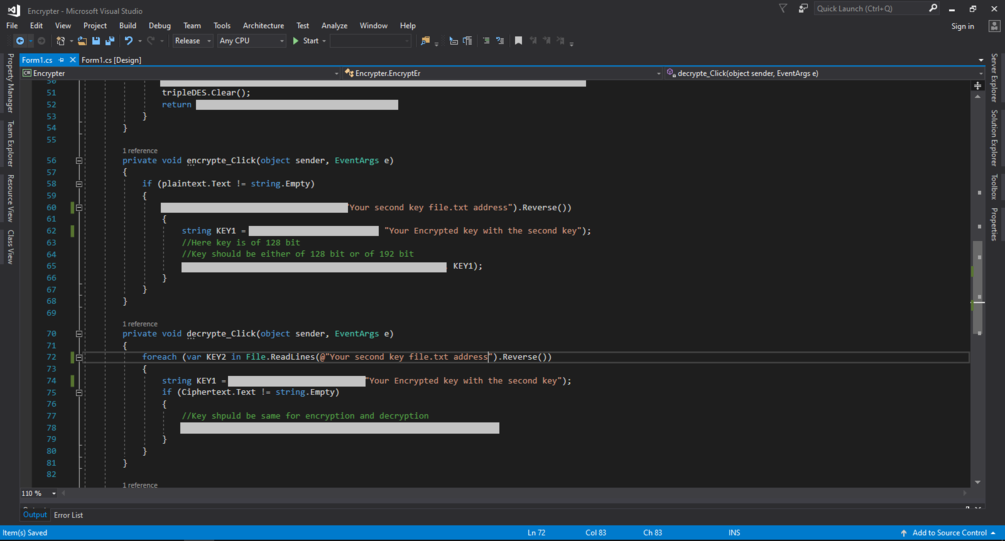Open the tab list dropdown arrow above the editor

[x=981, y=60]
